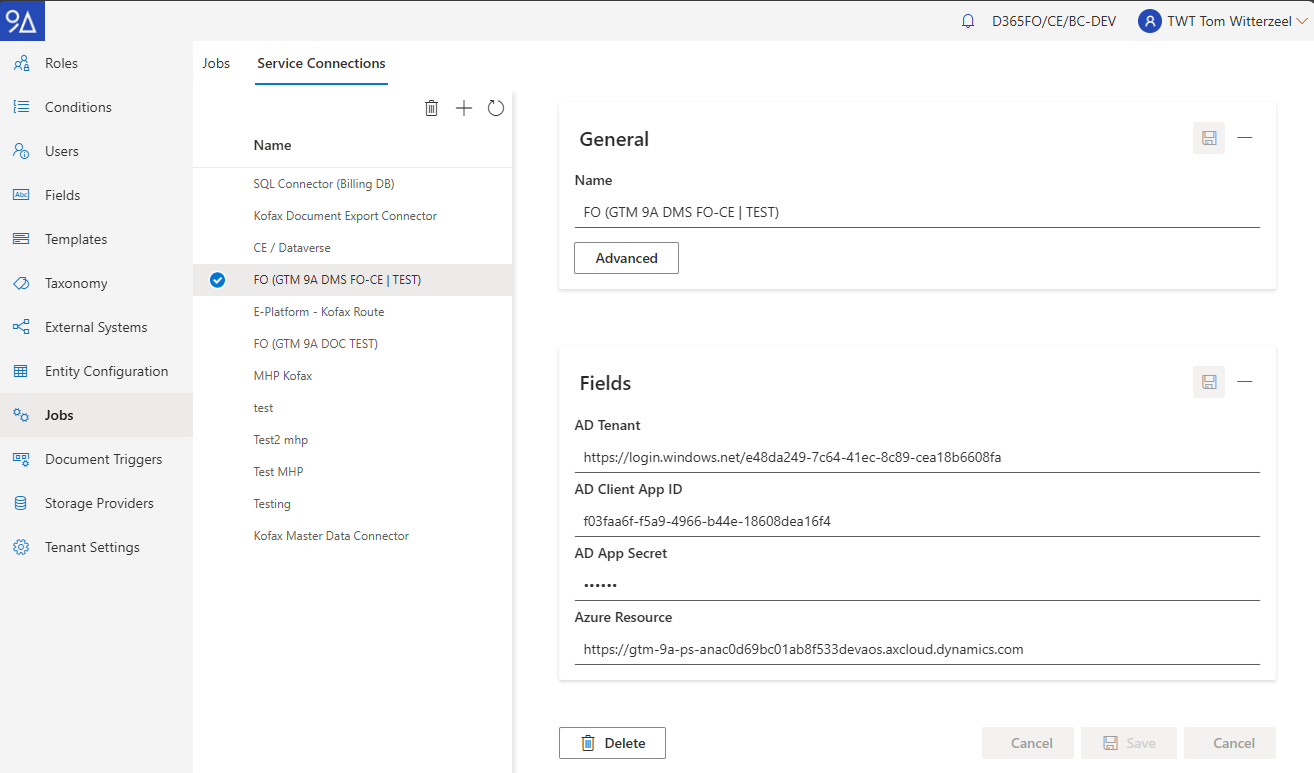Click the External Systems icon
Viewport: 1314px width, 773px height.
(x=21, y=327)
